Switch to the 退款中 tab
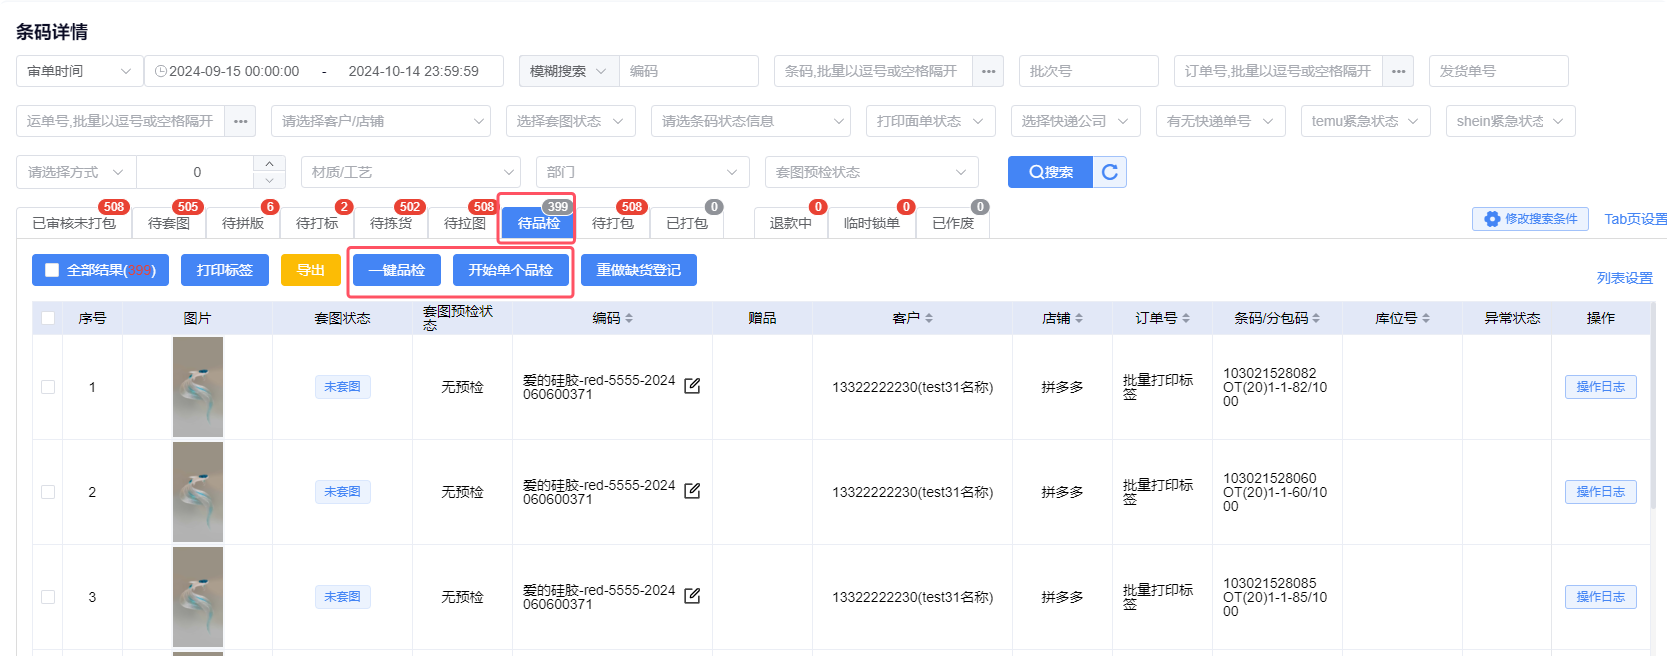The image size is (1667, 656). (x=791, y=223)
